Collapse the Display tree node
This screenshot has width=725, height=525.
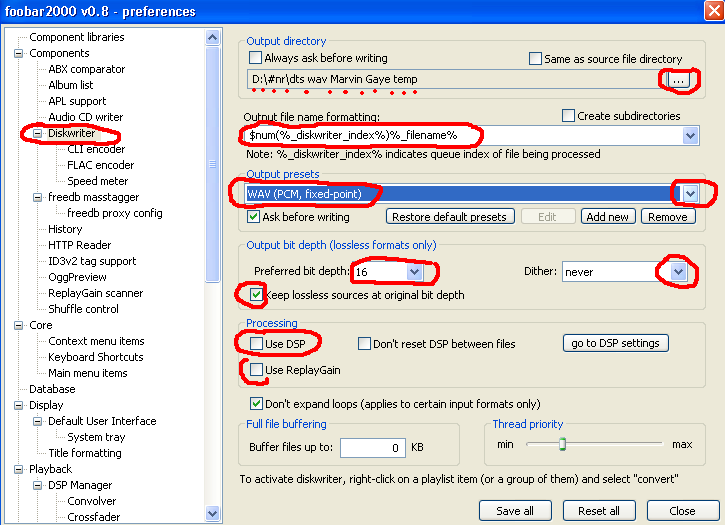pos(18,405)
